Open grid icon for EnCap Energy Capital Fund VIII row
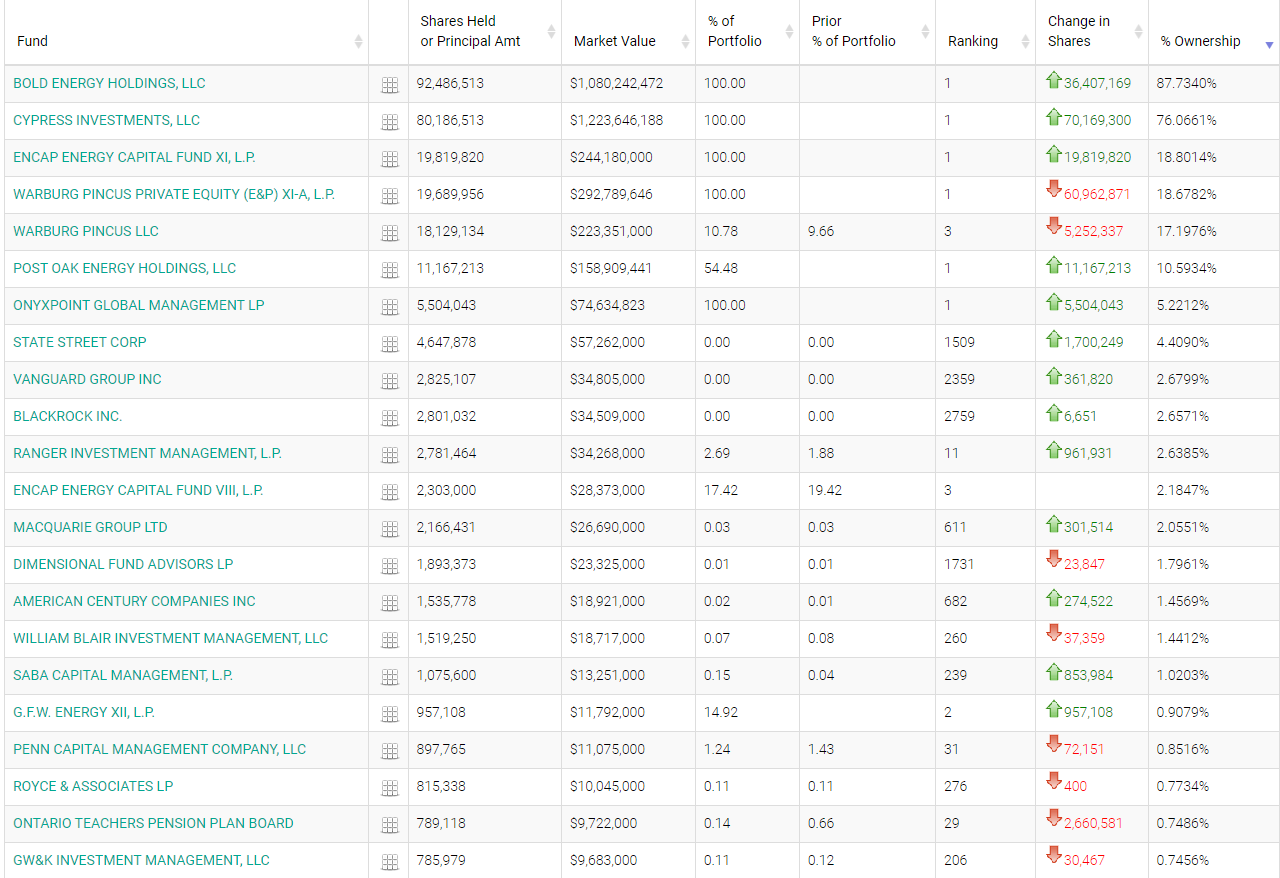This screenshot has height=878, width=1280. pyautogui.click(x=390, y=492)
